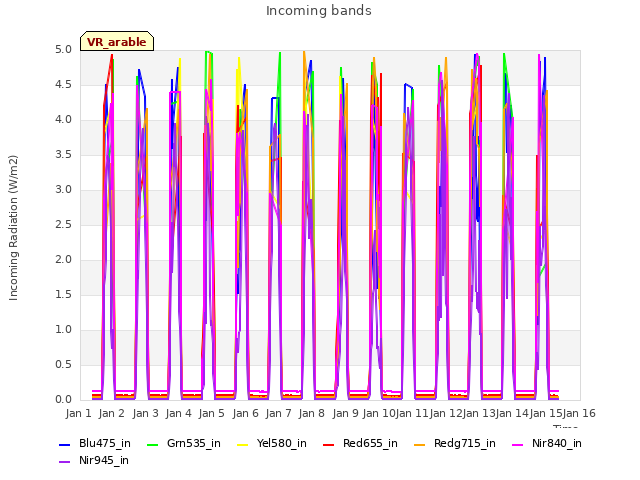Select the Nir945_in legend label

(x=104, y=461)
